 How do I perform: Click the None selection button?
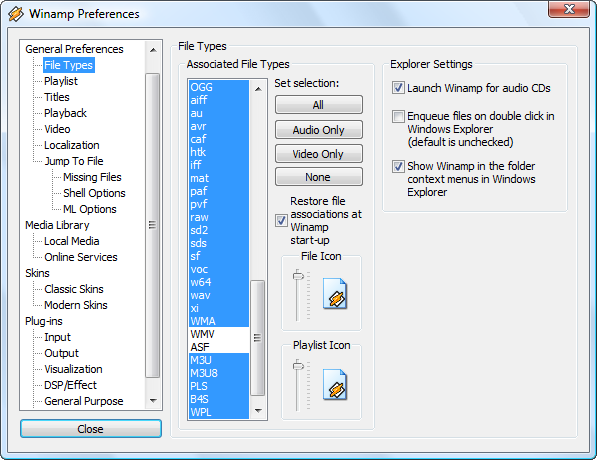[319, 177]
